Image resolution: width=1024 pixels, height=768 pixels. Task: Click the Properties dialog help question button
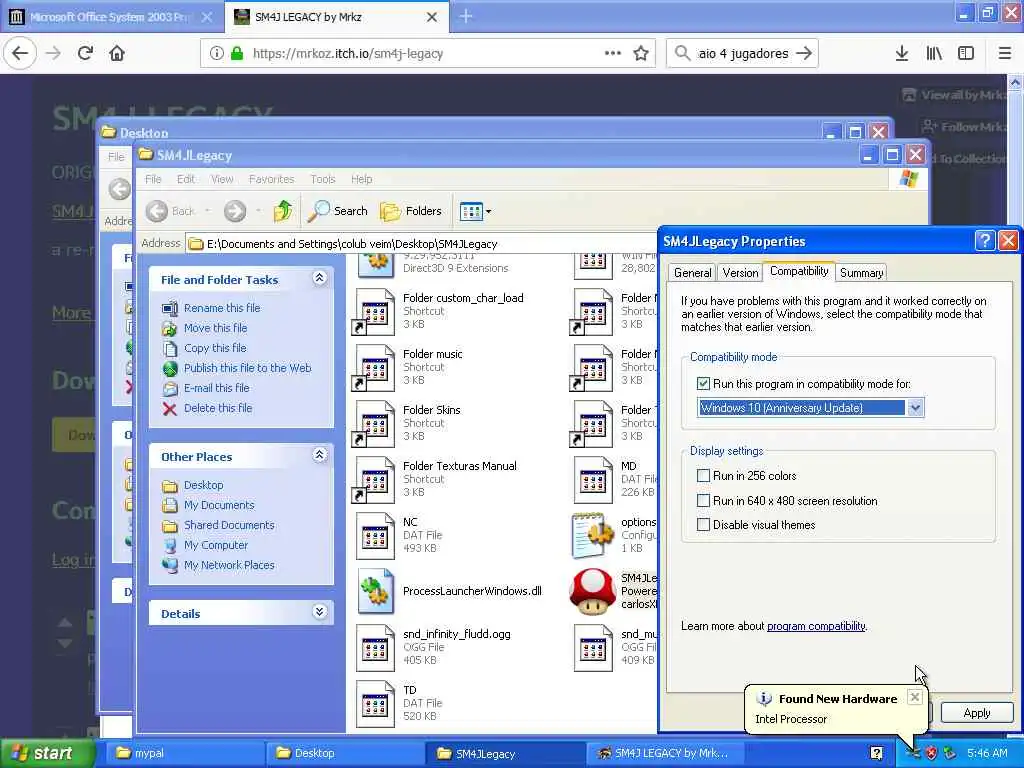(x=984, y=241)
